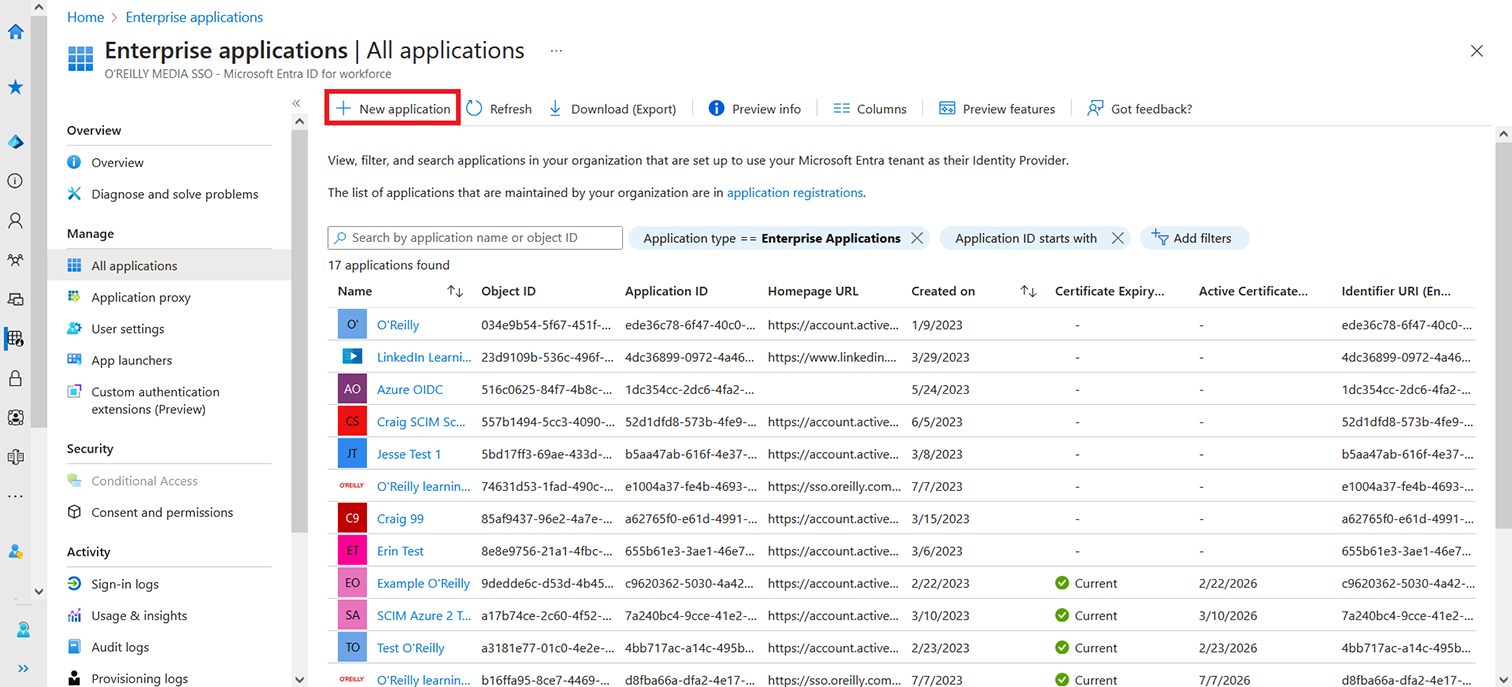This screenshot has height=687, width=1512.
Task: Click New application
Action: tap(392, 109)
